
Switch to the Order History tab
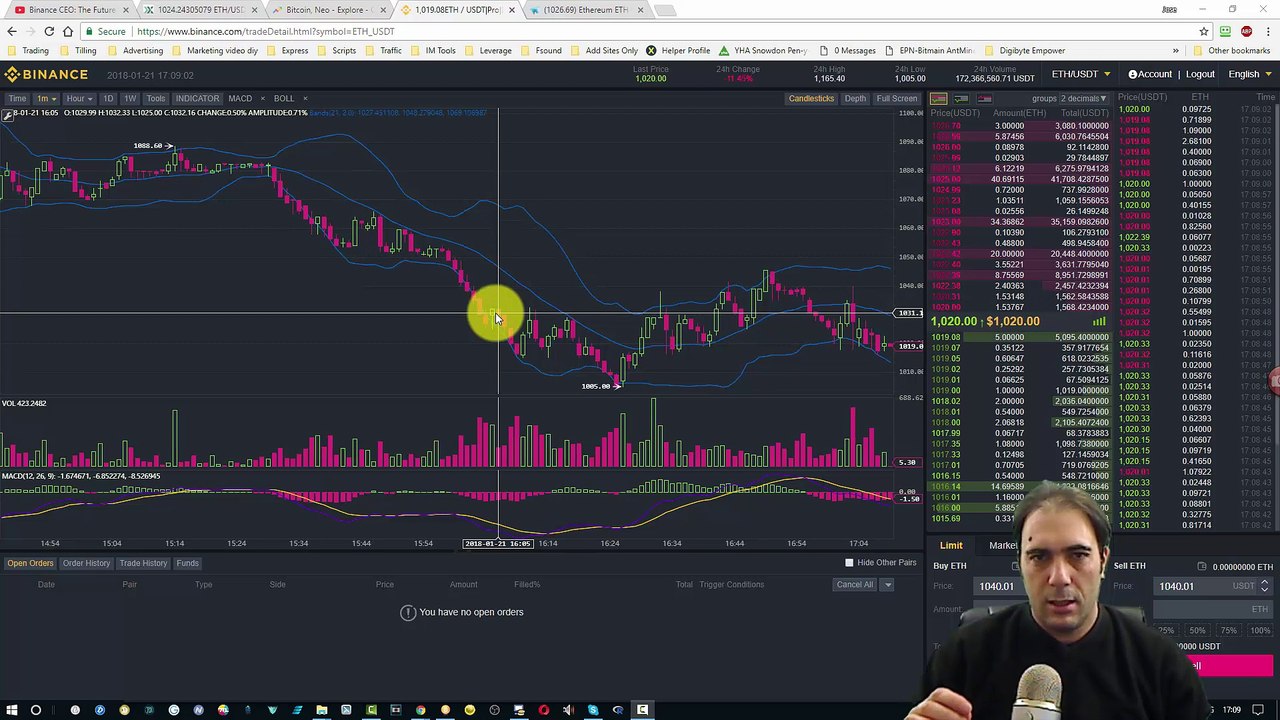86,563
